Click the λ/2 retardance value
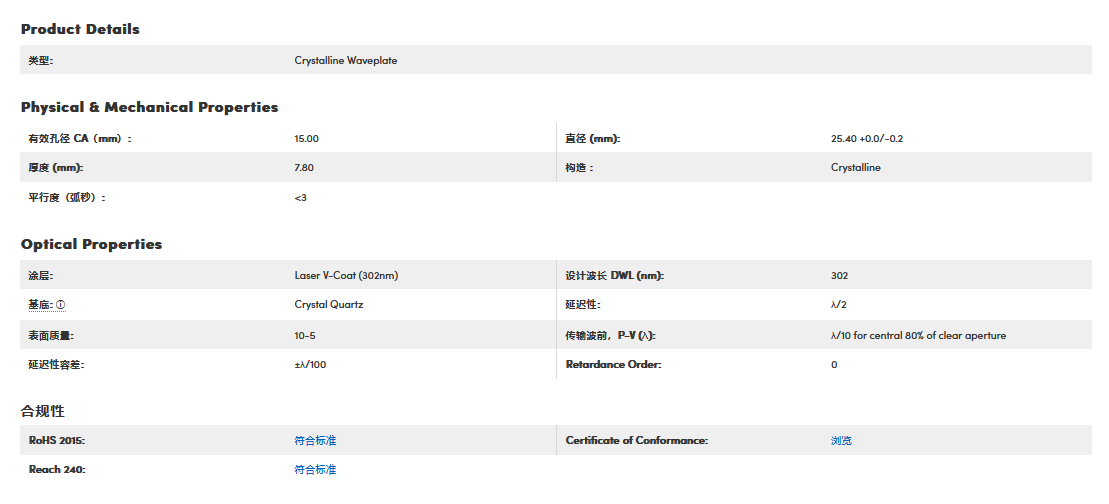This screenshot has width=1109, height=504. (839, 304)
